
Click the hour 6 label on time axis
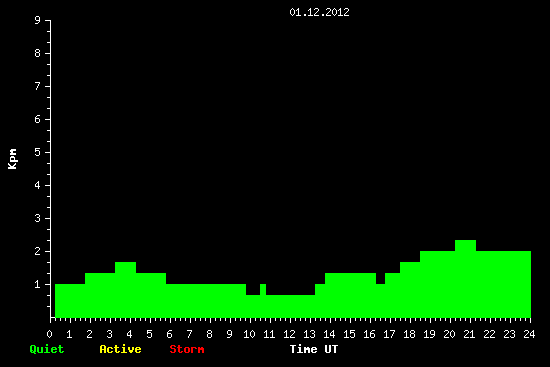pos(169,334)
